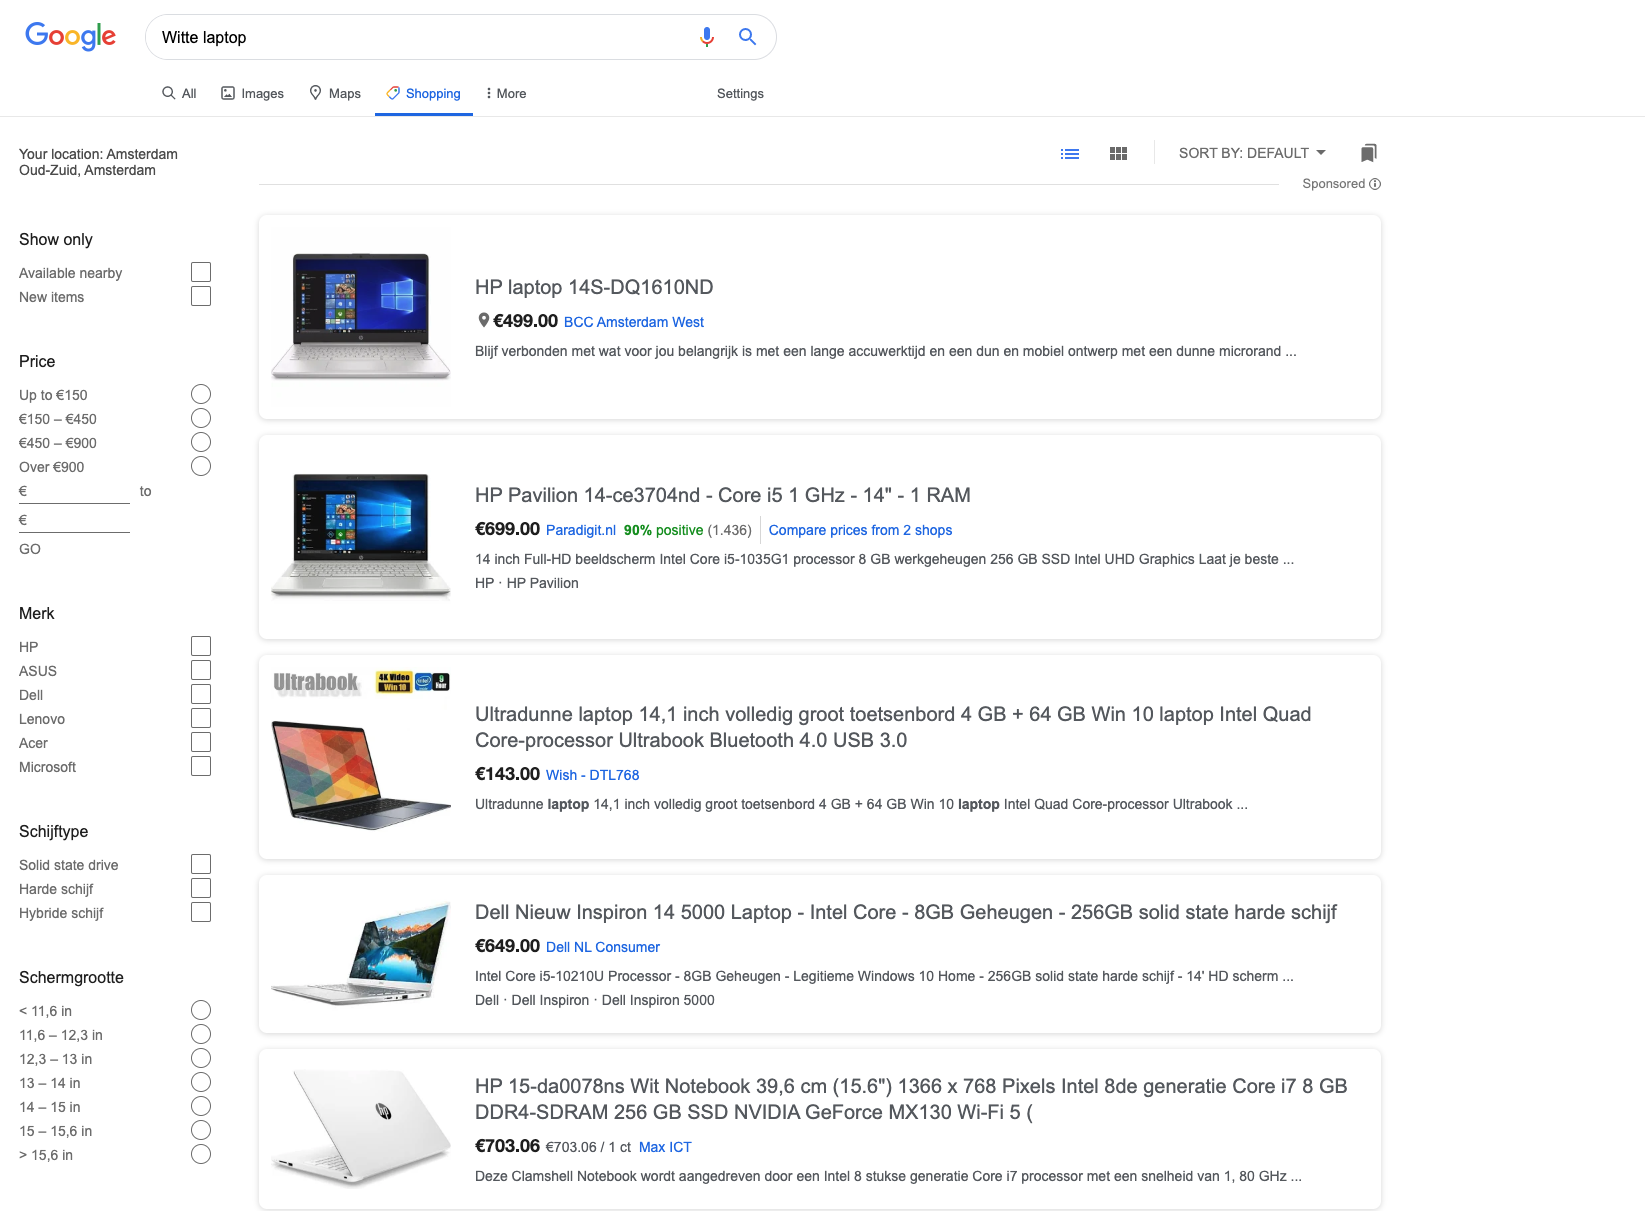Click the Google logo
The image size is (1645, 1211).
[70, 36]
